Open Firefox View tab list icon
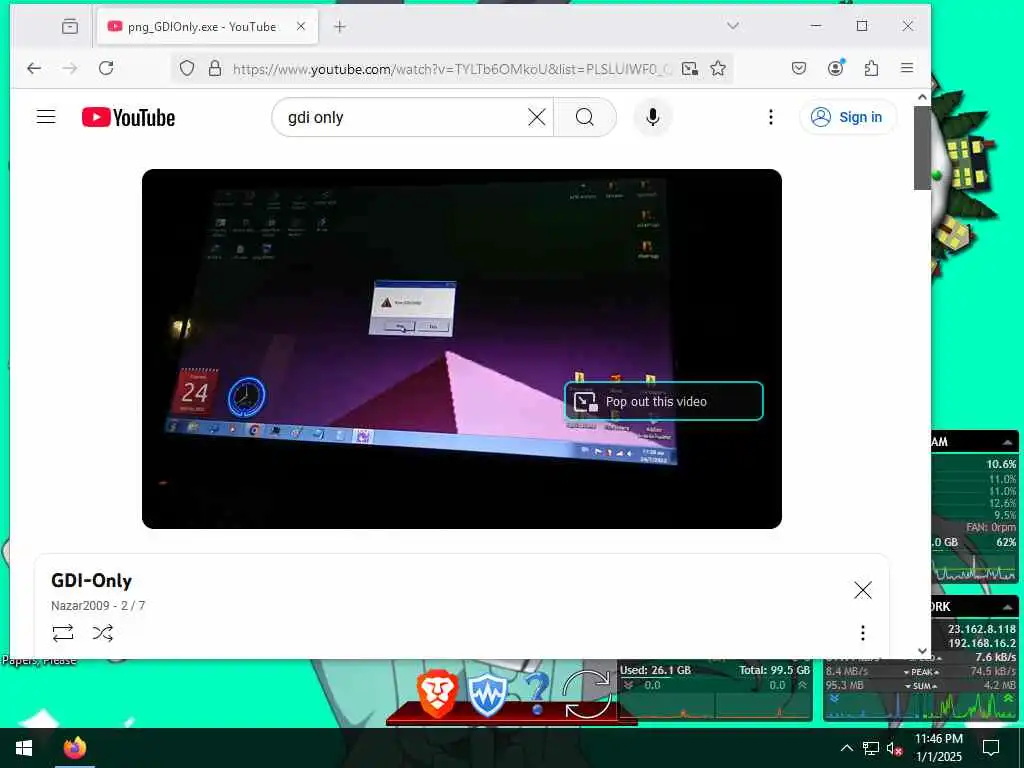This screenshot has width=1024, height=768. click(x=70, y=26)
